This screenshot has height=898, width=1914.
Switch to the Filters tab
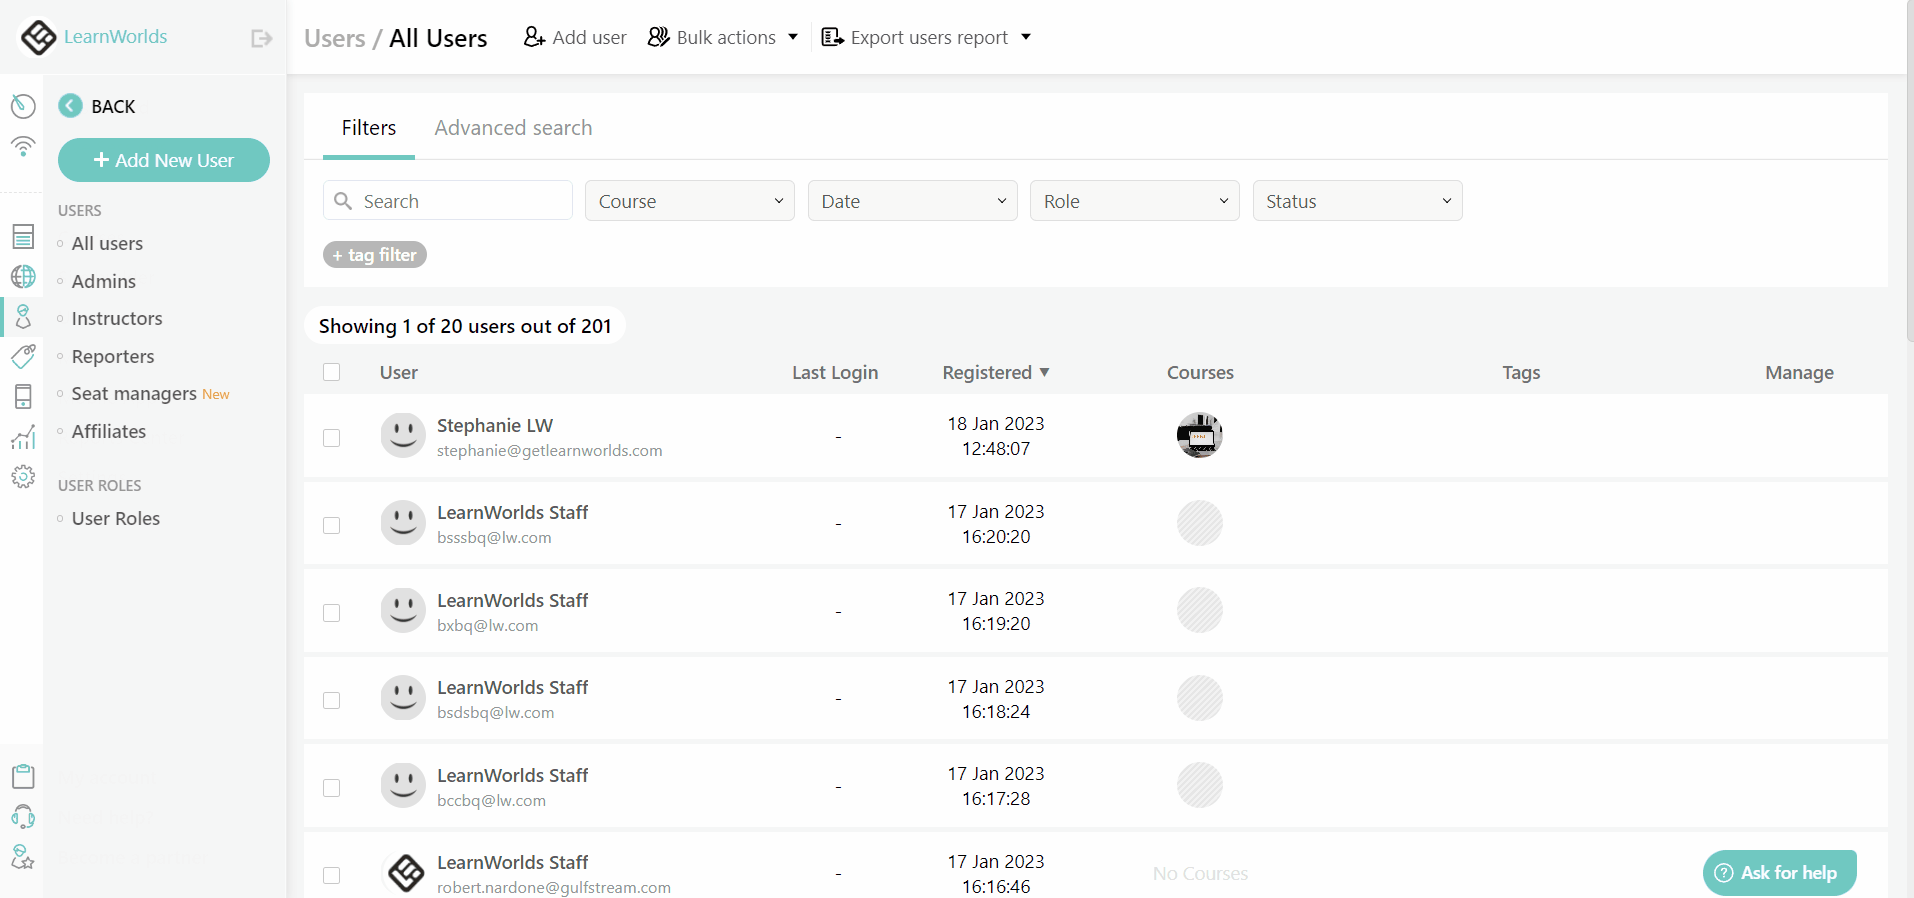click(x=369, y=128)
